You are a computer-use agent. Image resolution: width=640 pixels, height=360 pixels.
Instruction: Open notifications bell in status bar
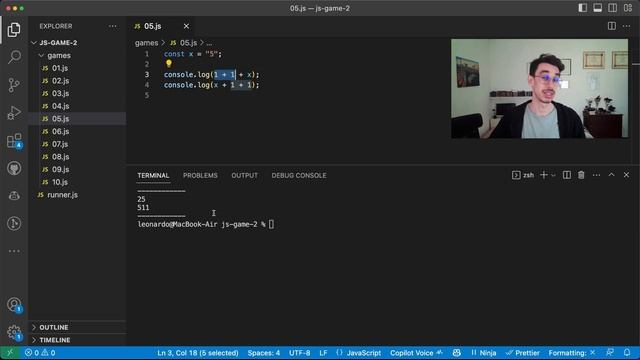(x=627, y=353)
